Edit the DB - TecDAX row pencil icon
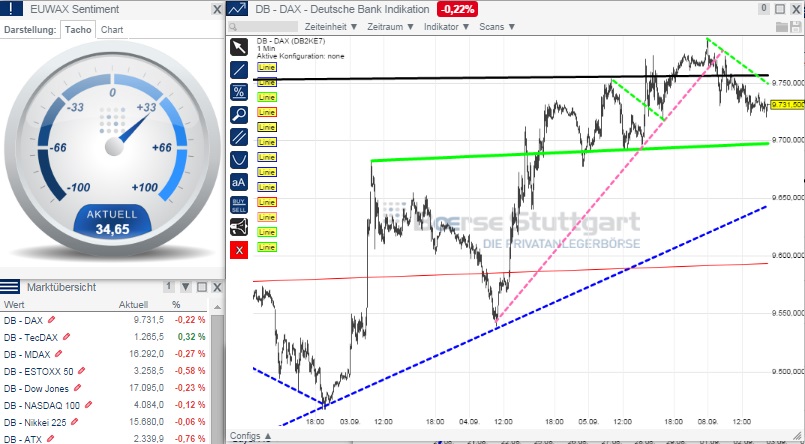Viewport: 805px width, 444px height. [66, 337]
